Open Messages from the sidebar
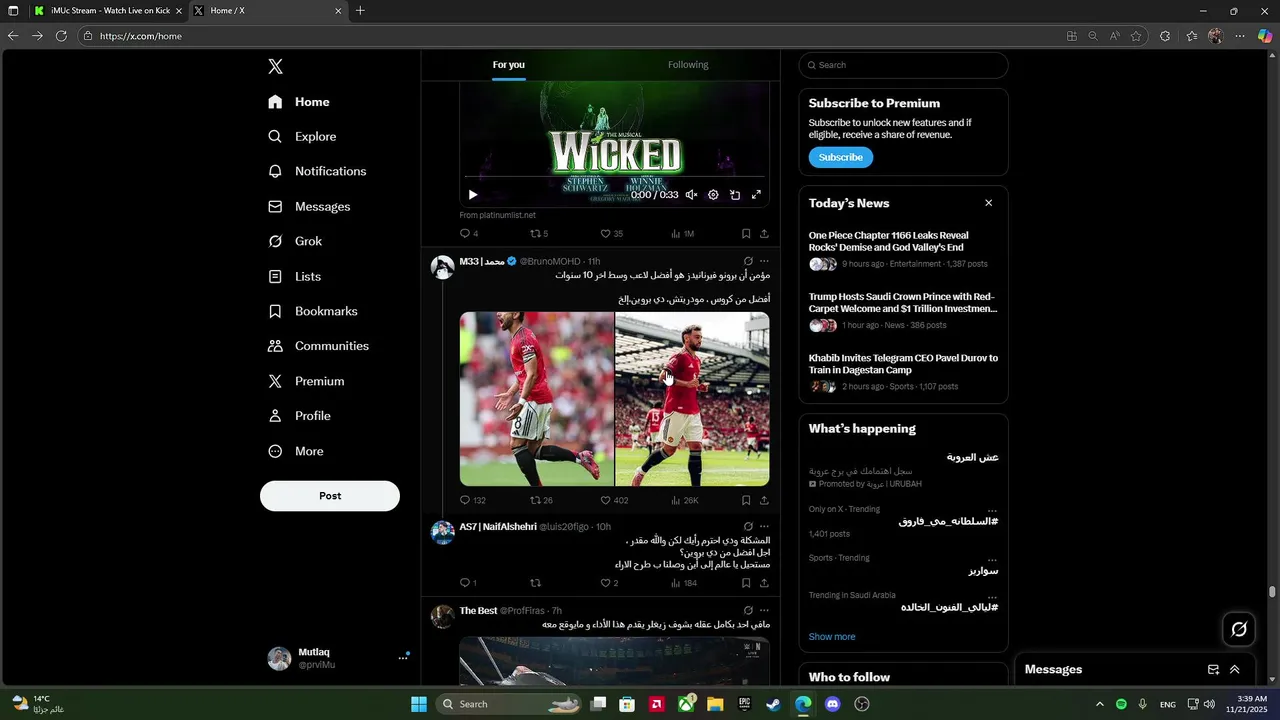 [x=309, y=207]
